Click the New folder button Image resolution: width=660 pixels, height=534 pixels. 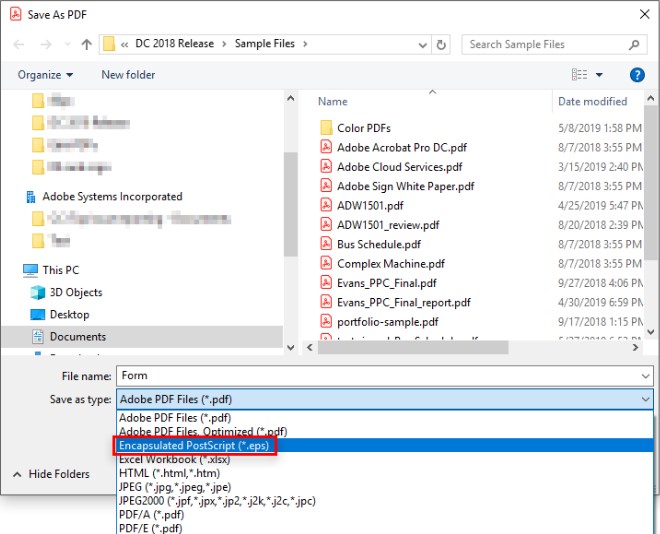click(x=128, y=75)
